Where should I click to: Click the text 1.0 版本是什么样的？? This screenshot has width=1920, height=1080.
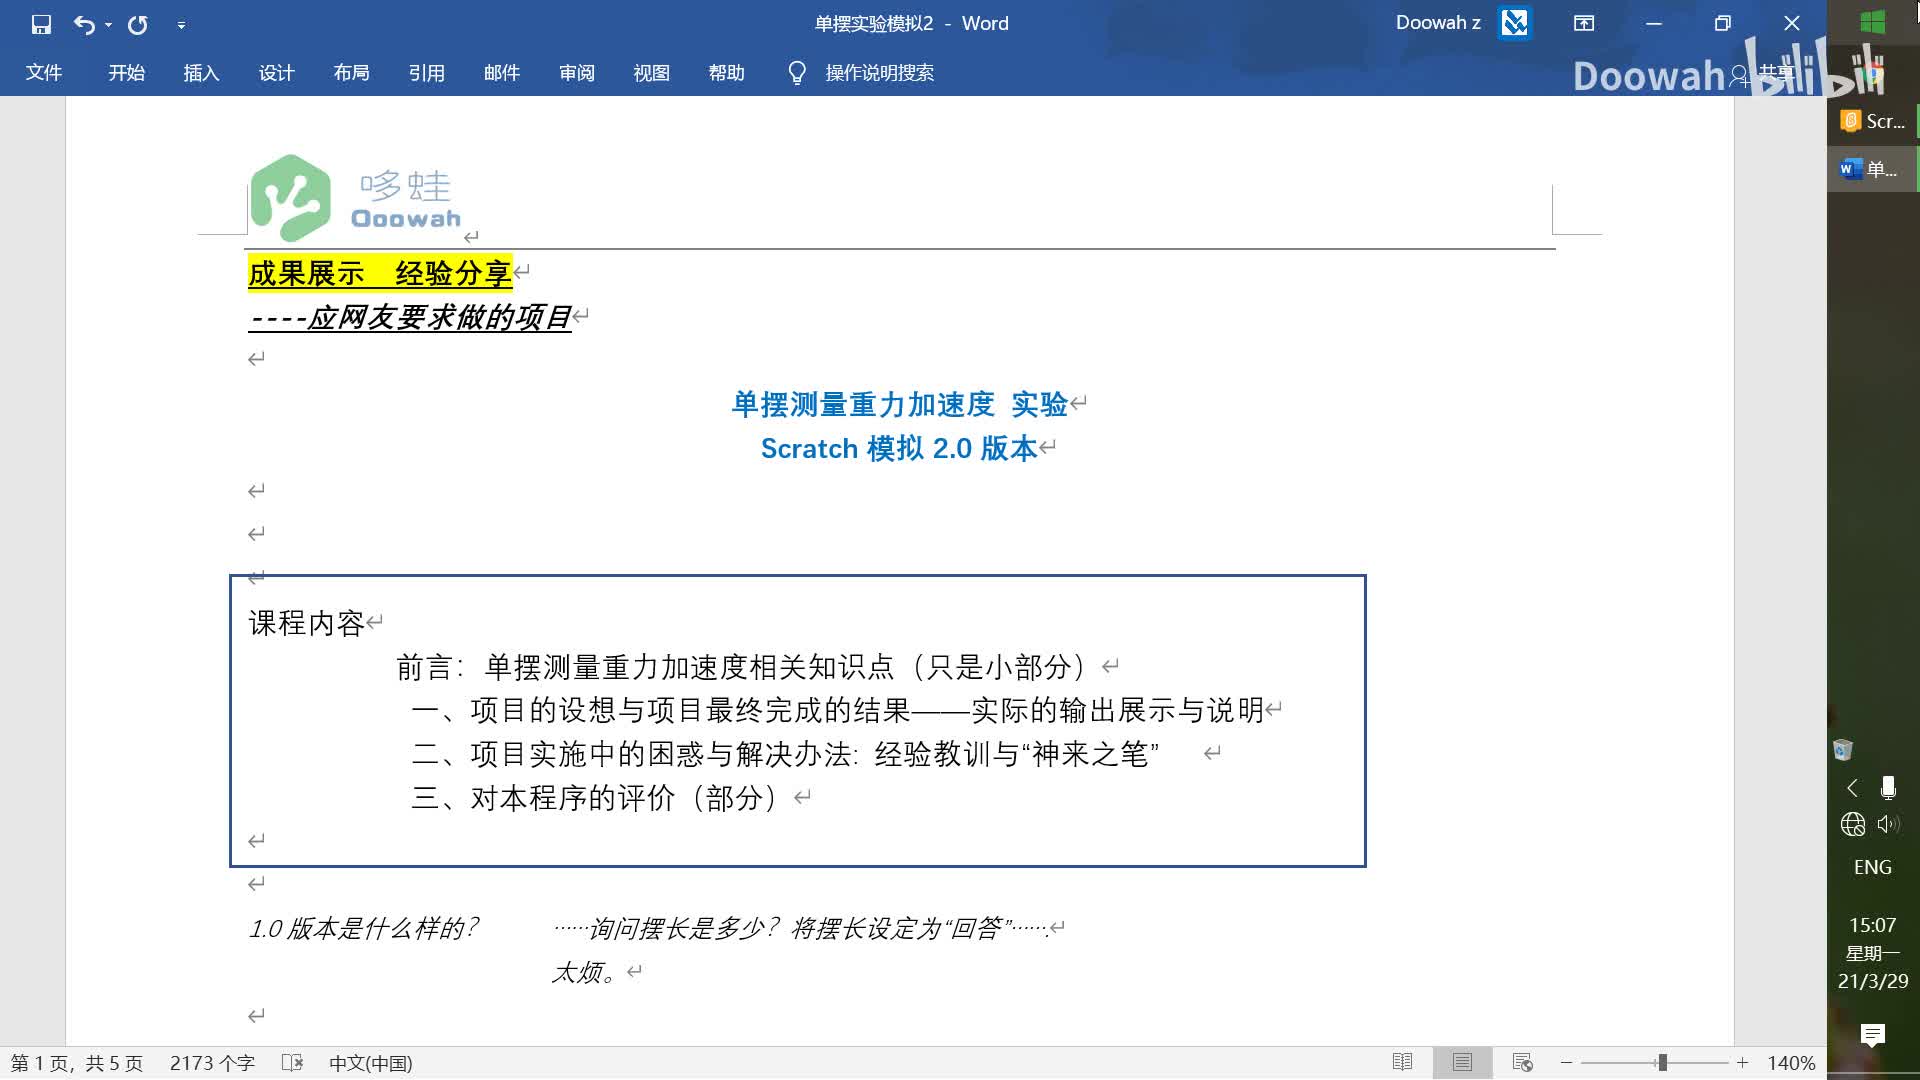tap(364, 928)
